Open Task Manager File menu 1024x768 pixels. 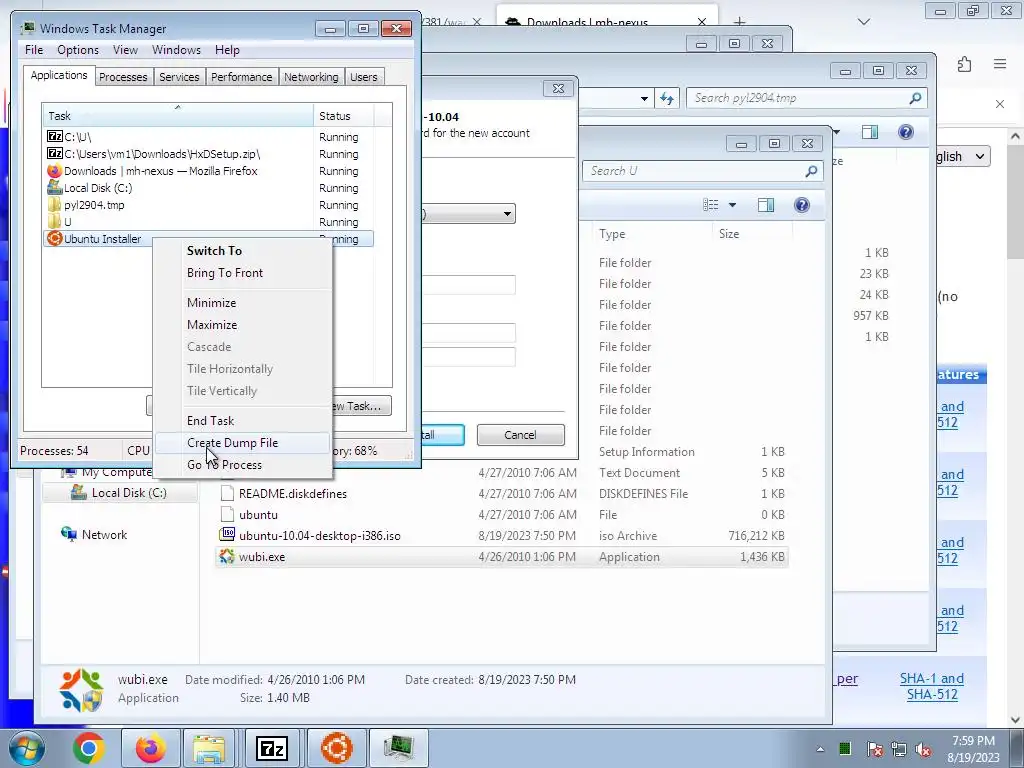click(34, 50)
